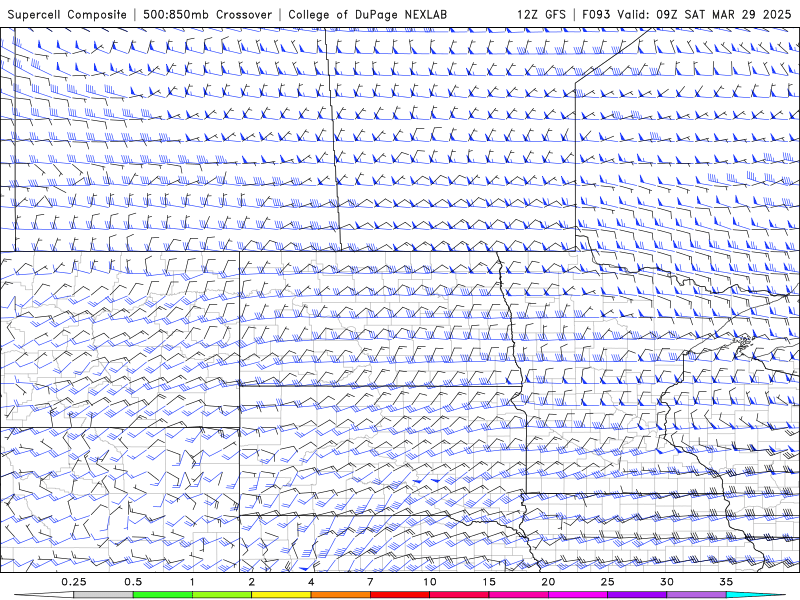800x600 pixels.
Task: Click the colorbar label "20"
Action: pyautogui.click(x=548, y=582)
